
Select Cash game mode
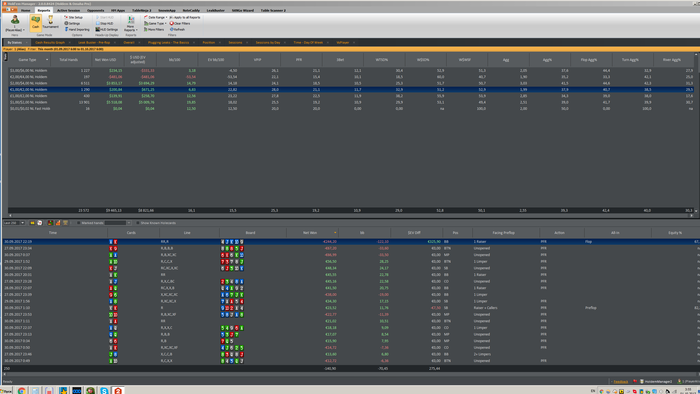35,22
